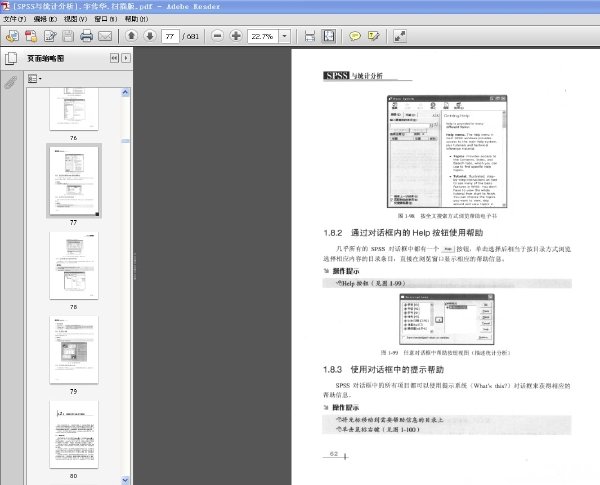The width and height of the screenshot is (600, 485).
Task: Click thumbnail scrollbar down arrow
Action: click(126, 480)
